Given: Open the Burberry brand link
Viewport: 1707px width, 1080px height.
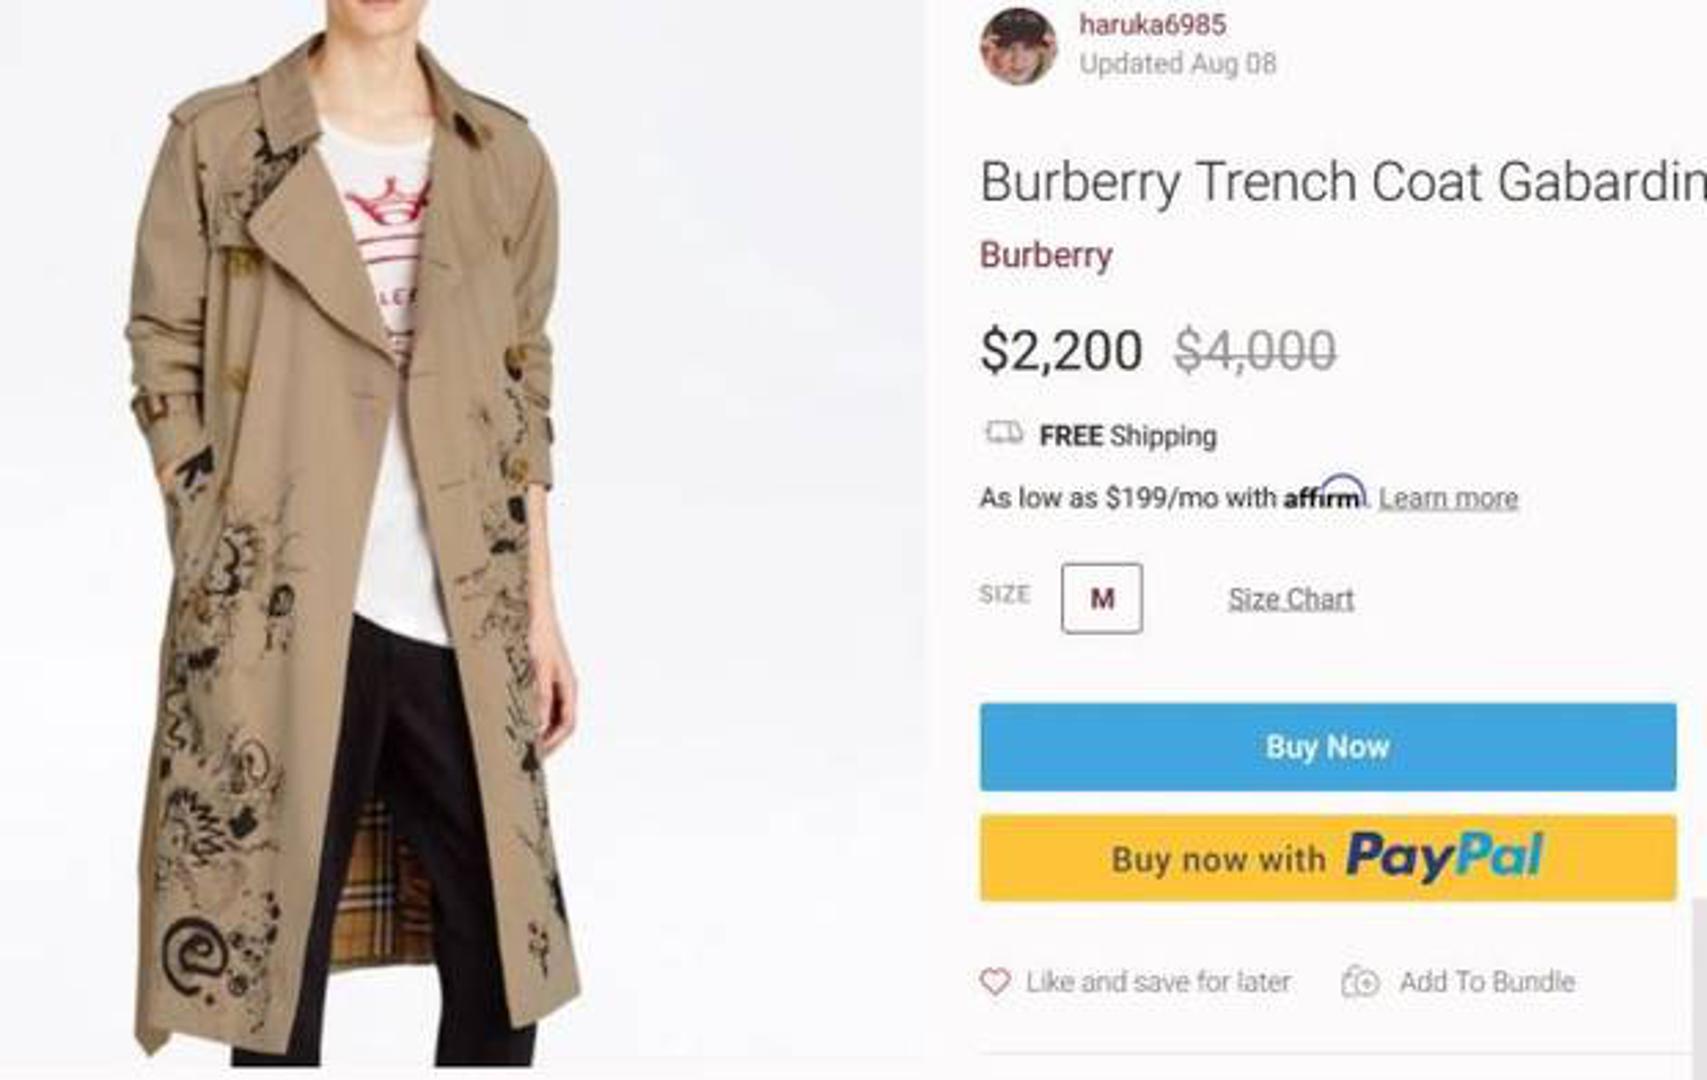Looking at the screenshot, I should pos(1045,255).
